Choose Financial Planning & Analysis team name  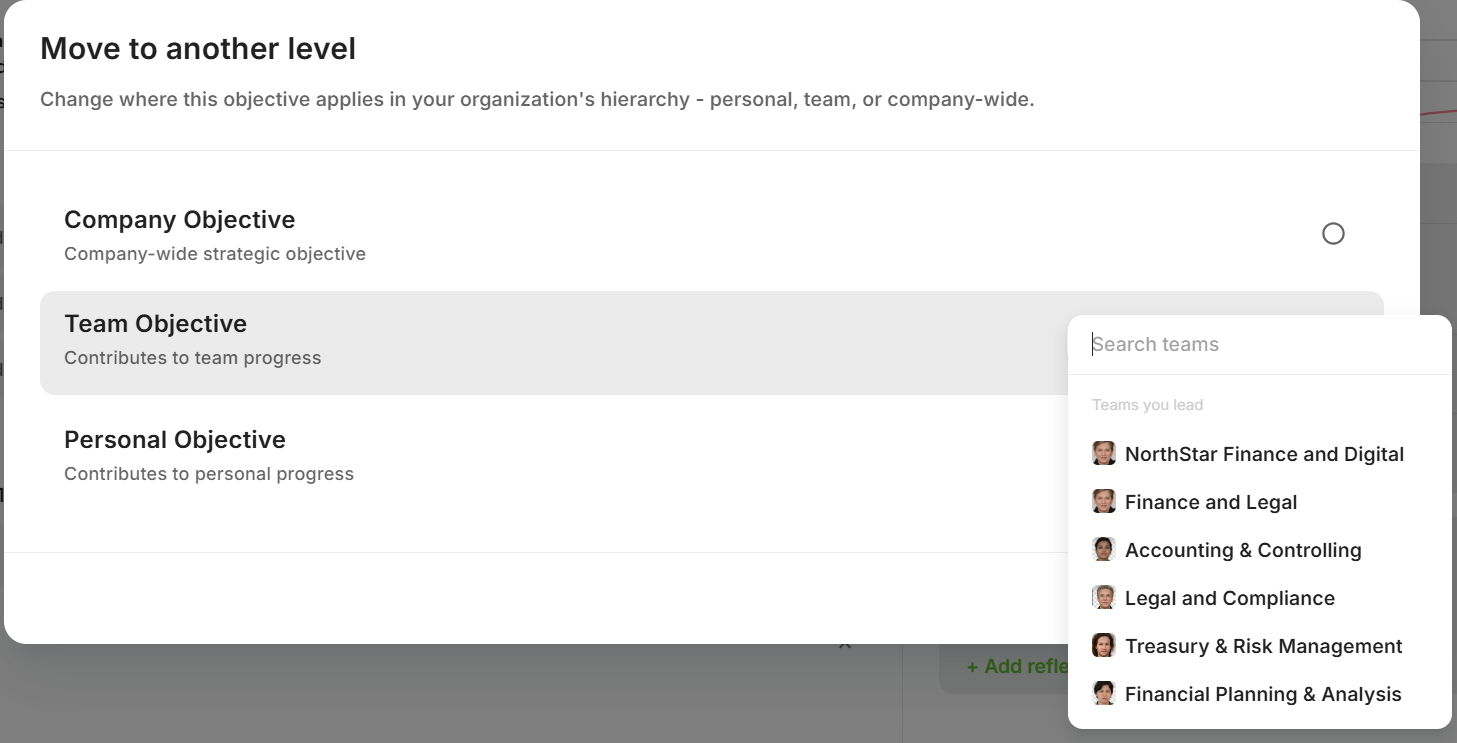(x=1263, y=694)
